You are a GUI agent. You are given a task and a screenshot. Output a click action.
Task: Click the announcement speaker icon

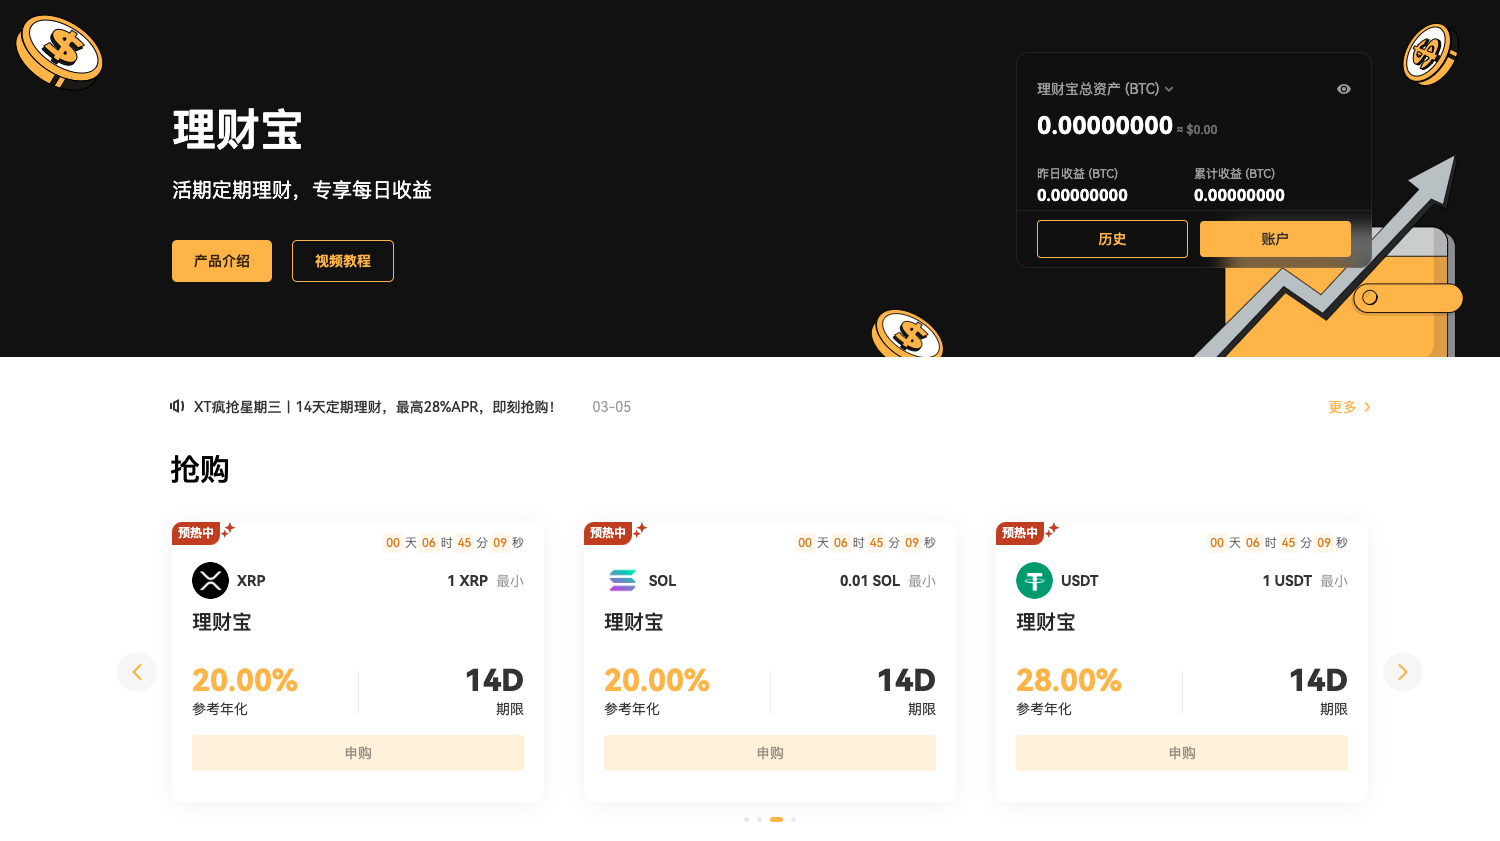177,406
